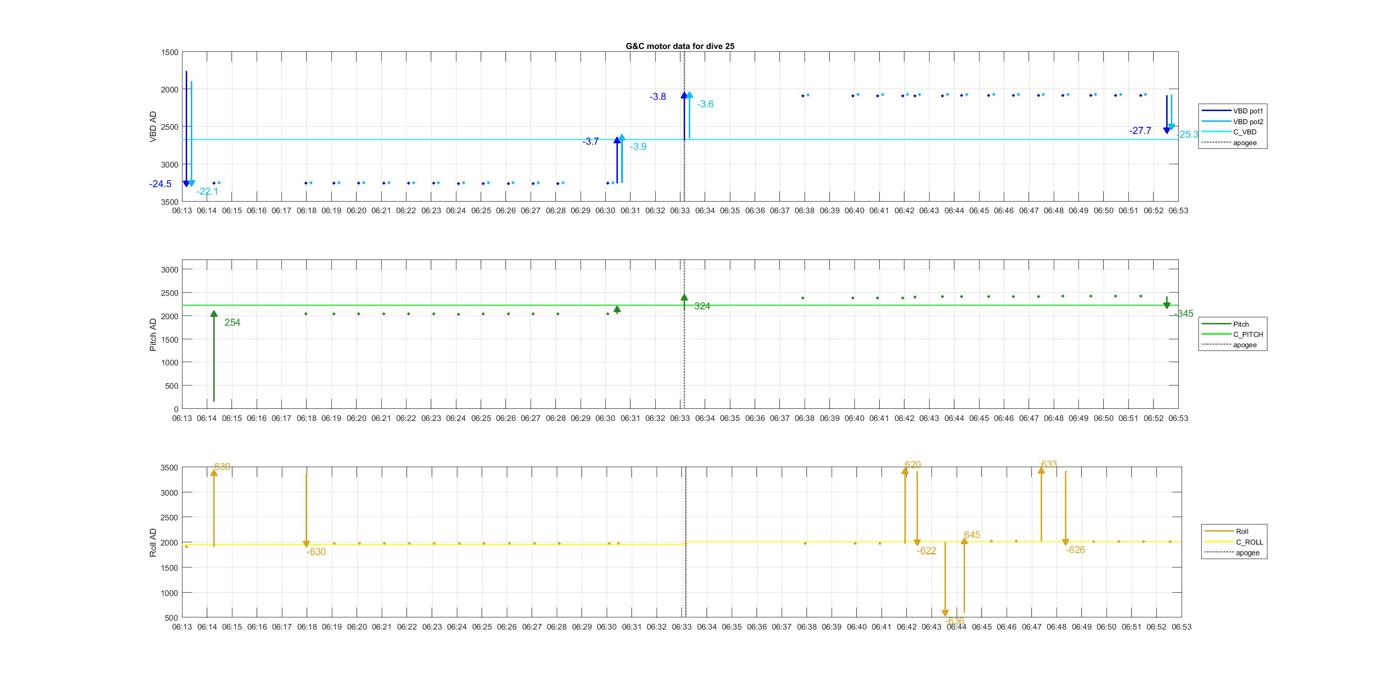Select the "C_VBD" legend entry

(1230, 132)
